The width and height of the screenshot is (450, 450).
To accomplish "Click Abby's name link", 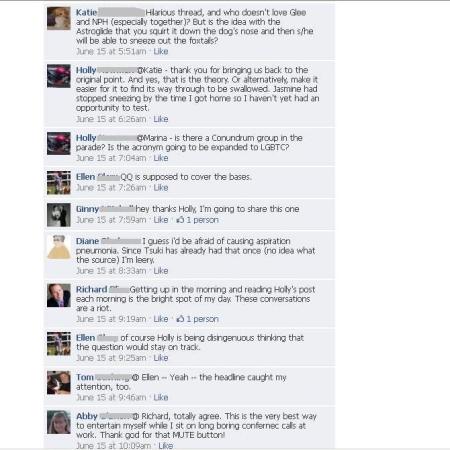I will 87,416.
